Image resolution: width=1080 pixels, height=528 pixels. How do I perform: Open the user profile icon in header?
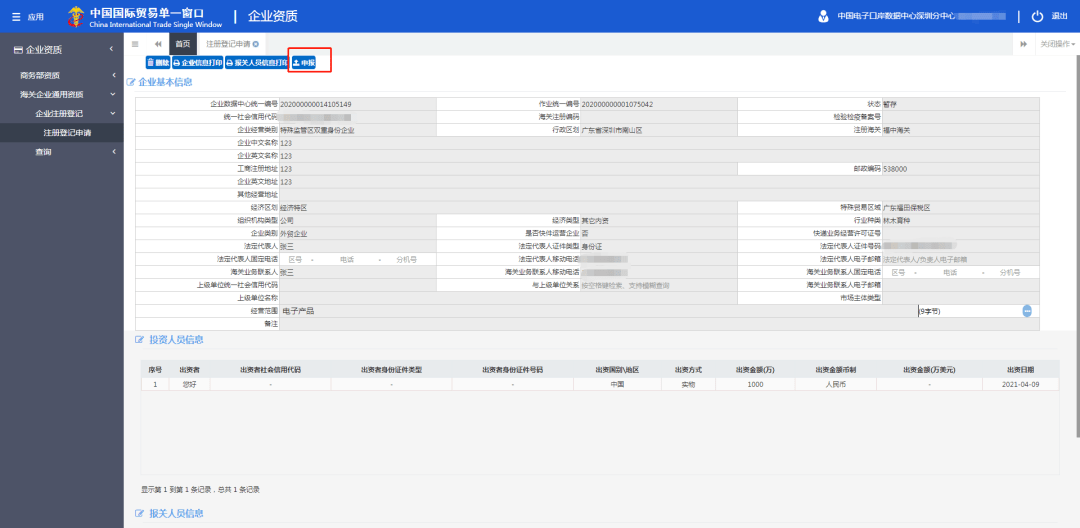[822, 16]
